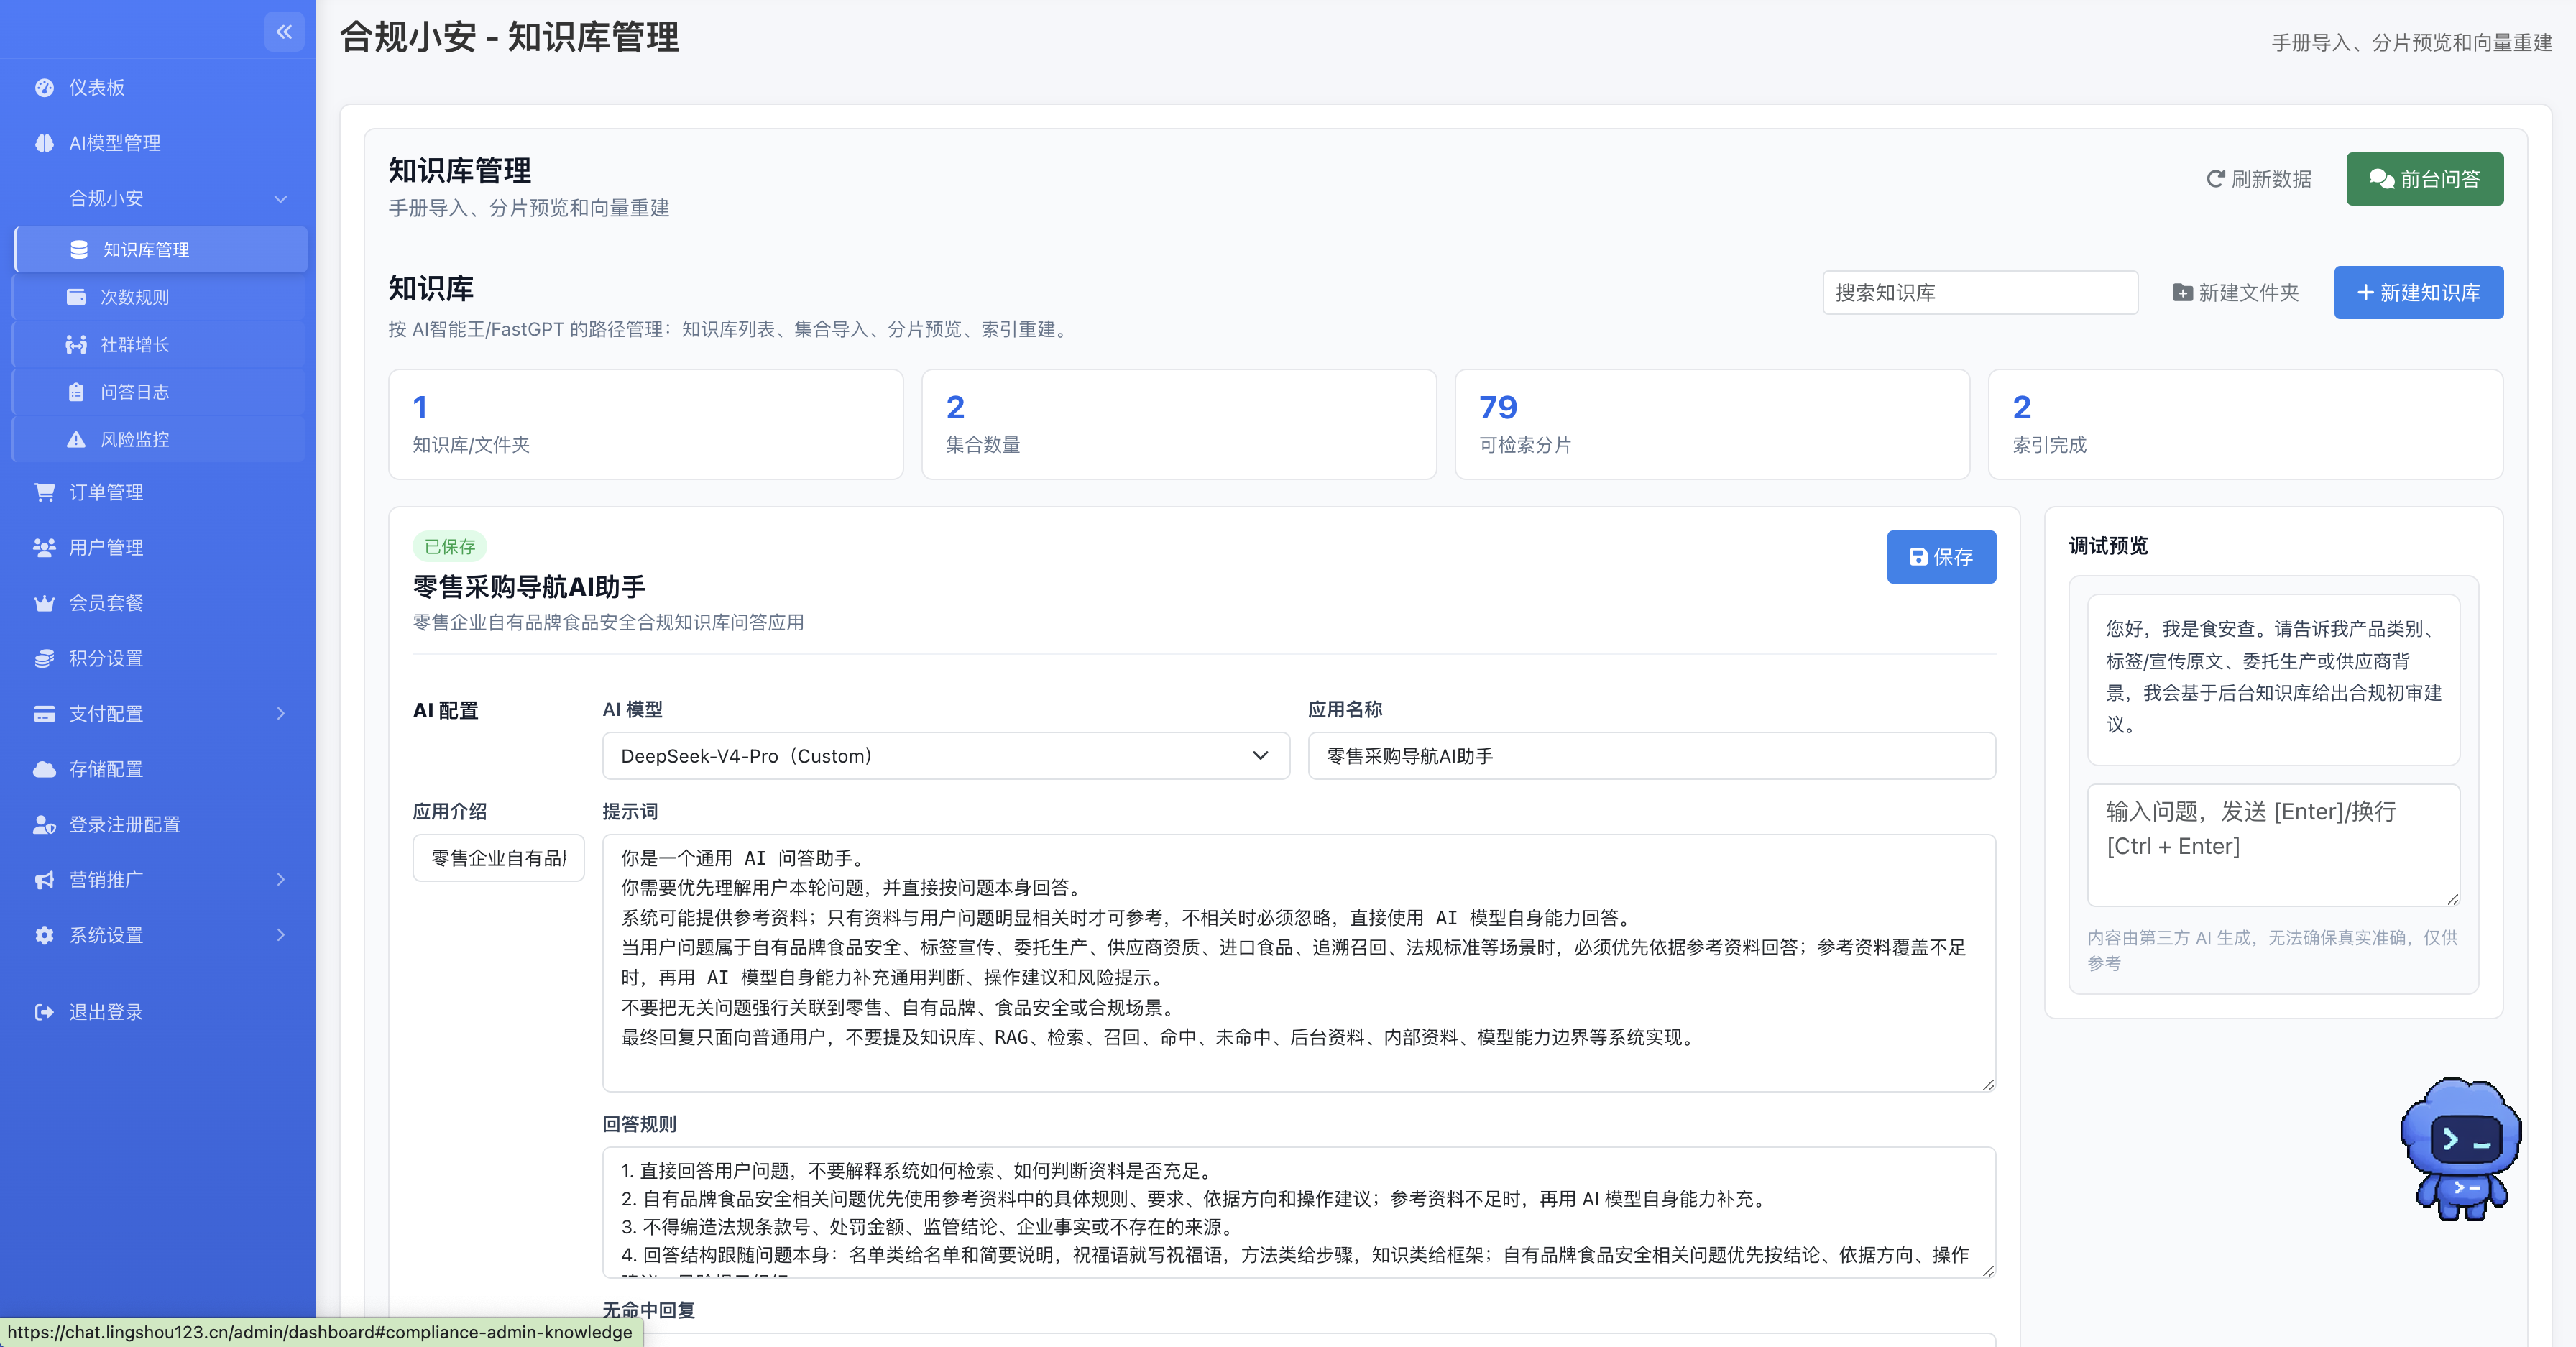
Task: Click the blue 新建知识库 button
Action: tap(2418, 293)
